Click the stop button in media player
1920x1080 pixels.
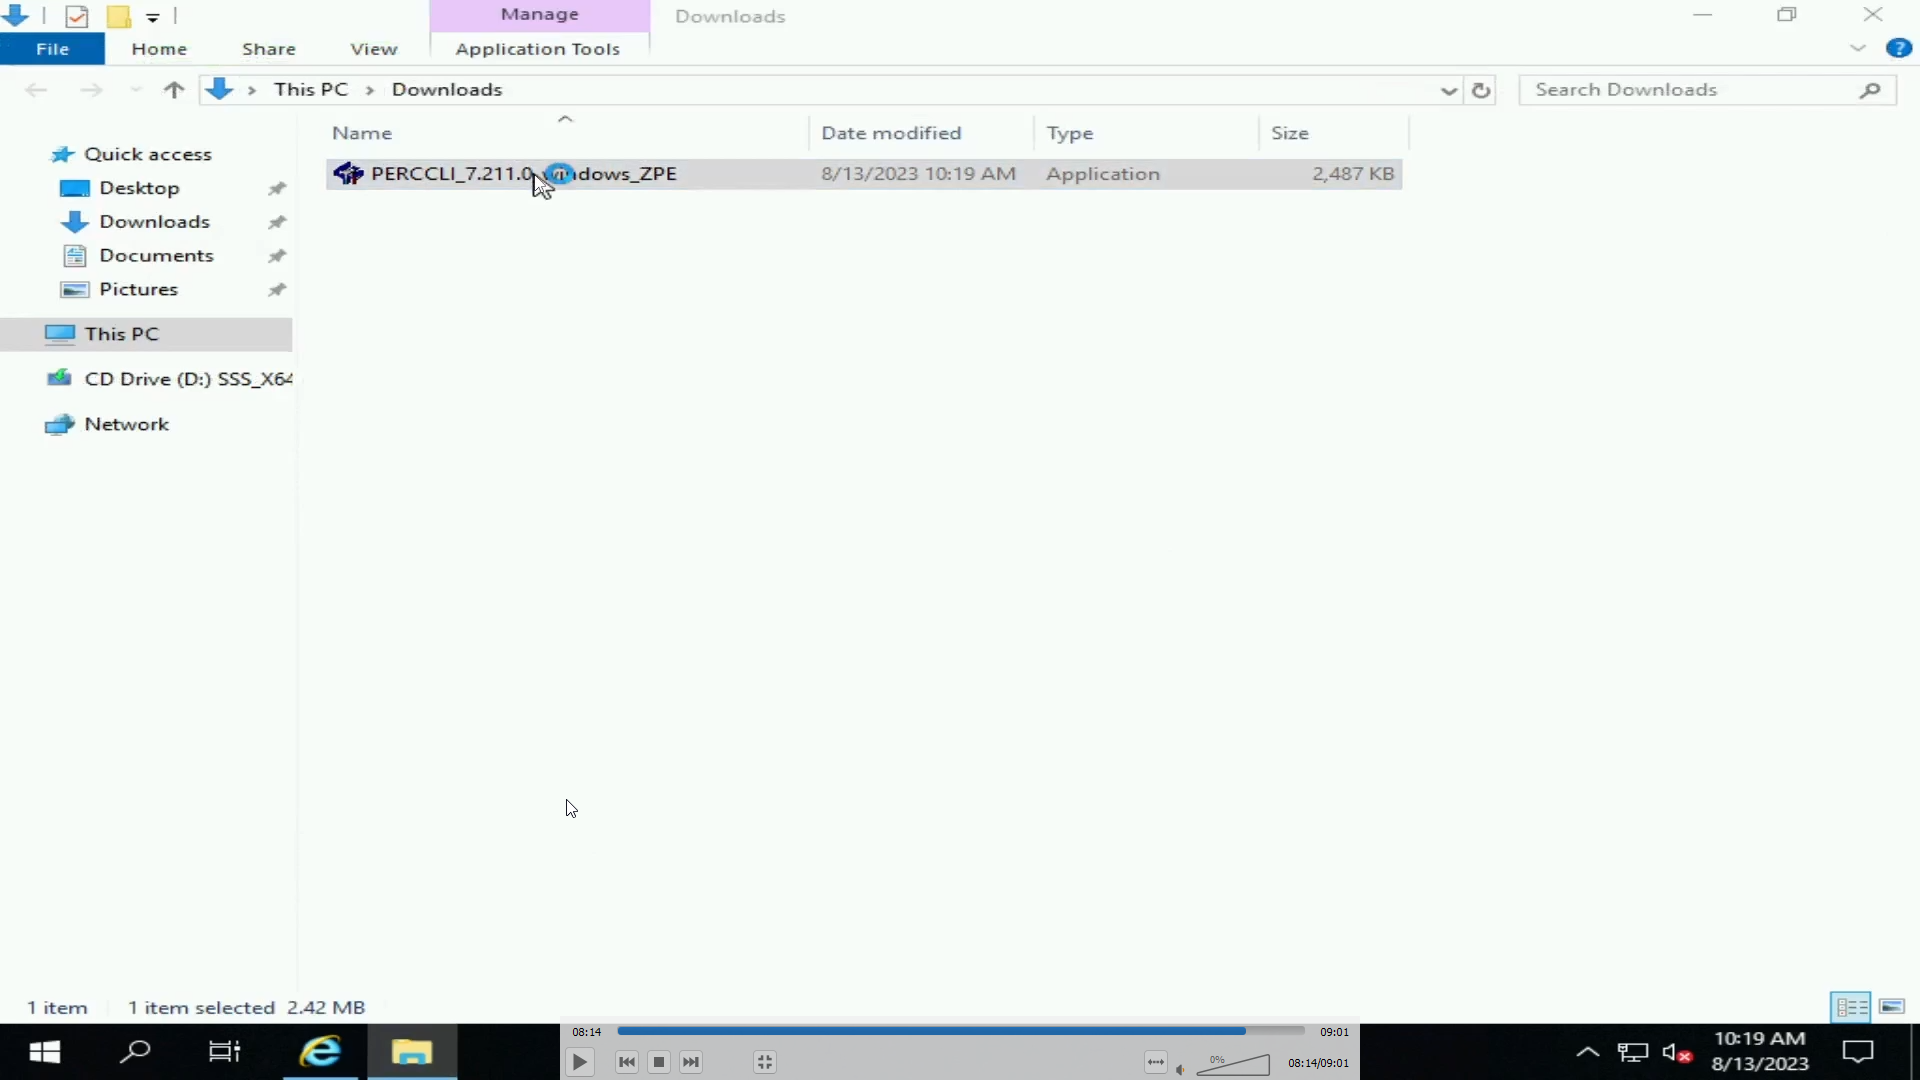[x=659, y=1062]
